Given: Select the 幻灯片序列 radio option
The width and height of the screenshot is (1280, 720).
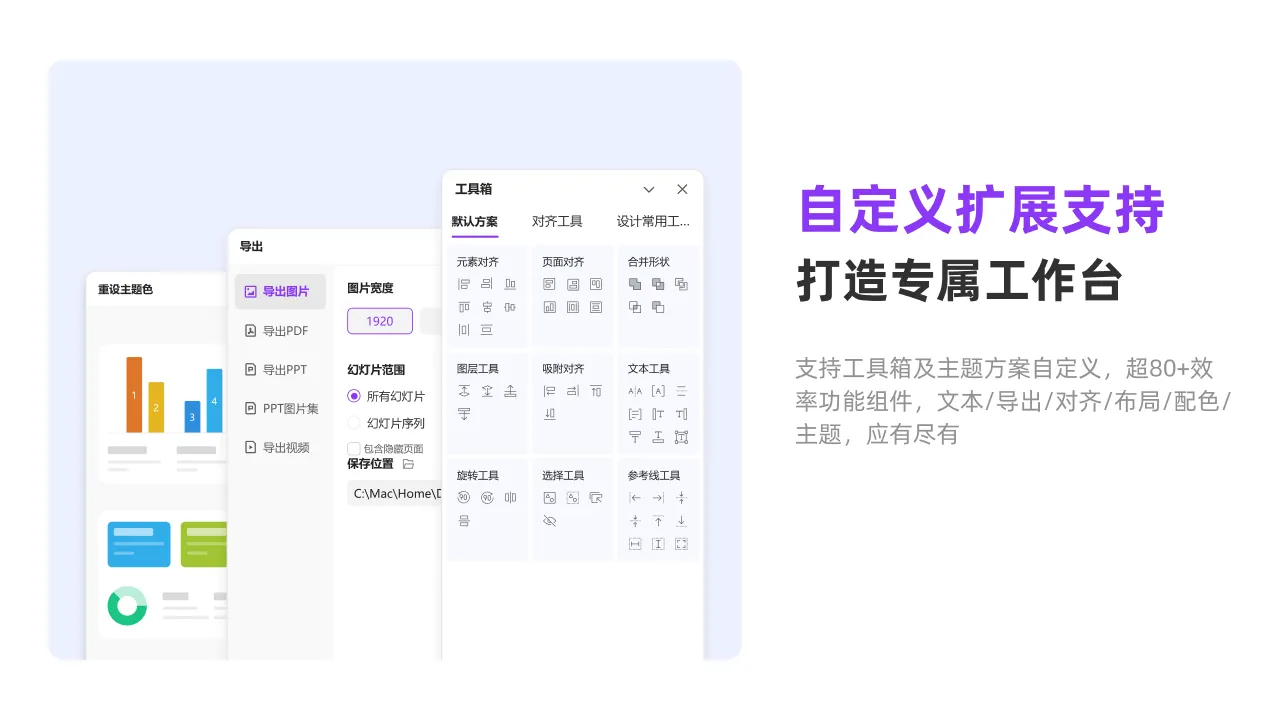Looking at the screenshot, I should [x=354, y=423].
